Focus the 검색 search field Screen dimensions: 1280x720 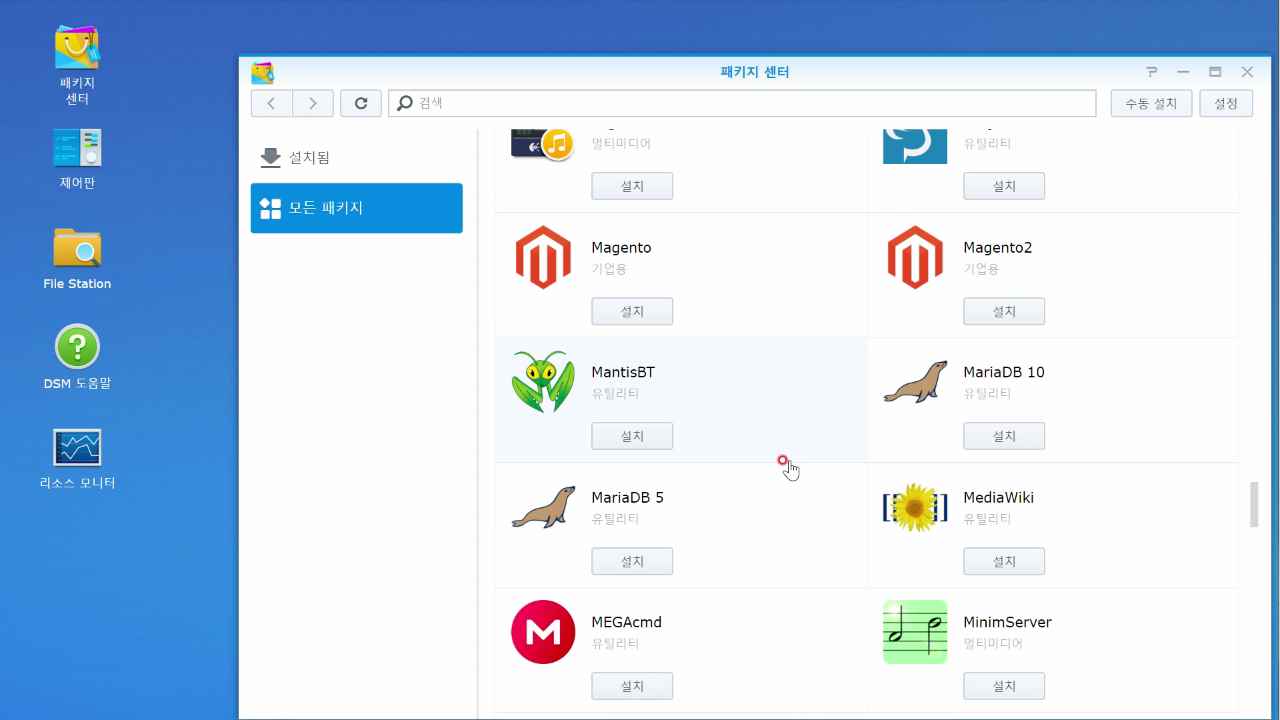(x=742, y=103)
